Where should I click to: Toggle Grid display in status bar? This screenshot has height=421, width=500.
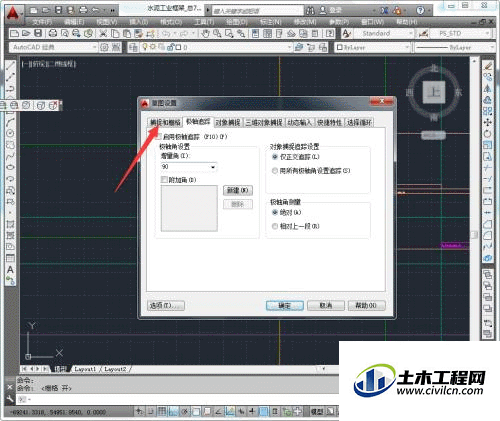click(162, 411)
